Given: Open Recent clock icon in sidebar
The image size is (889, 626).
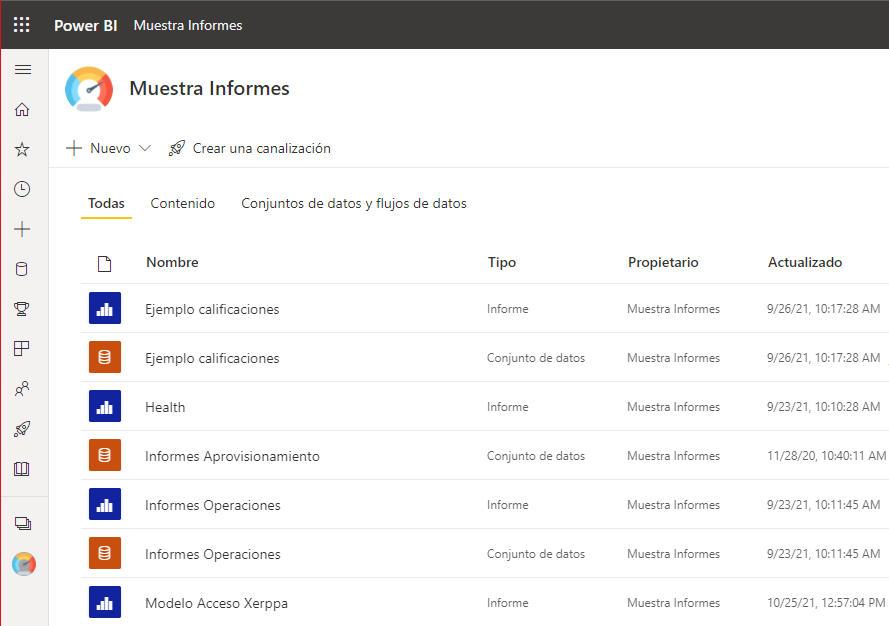Looking at the screenshot, I should pyautogui.click(x=22, y=189).
